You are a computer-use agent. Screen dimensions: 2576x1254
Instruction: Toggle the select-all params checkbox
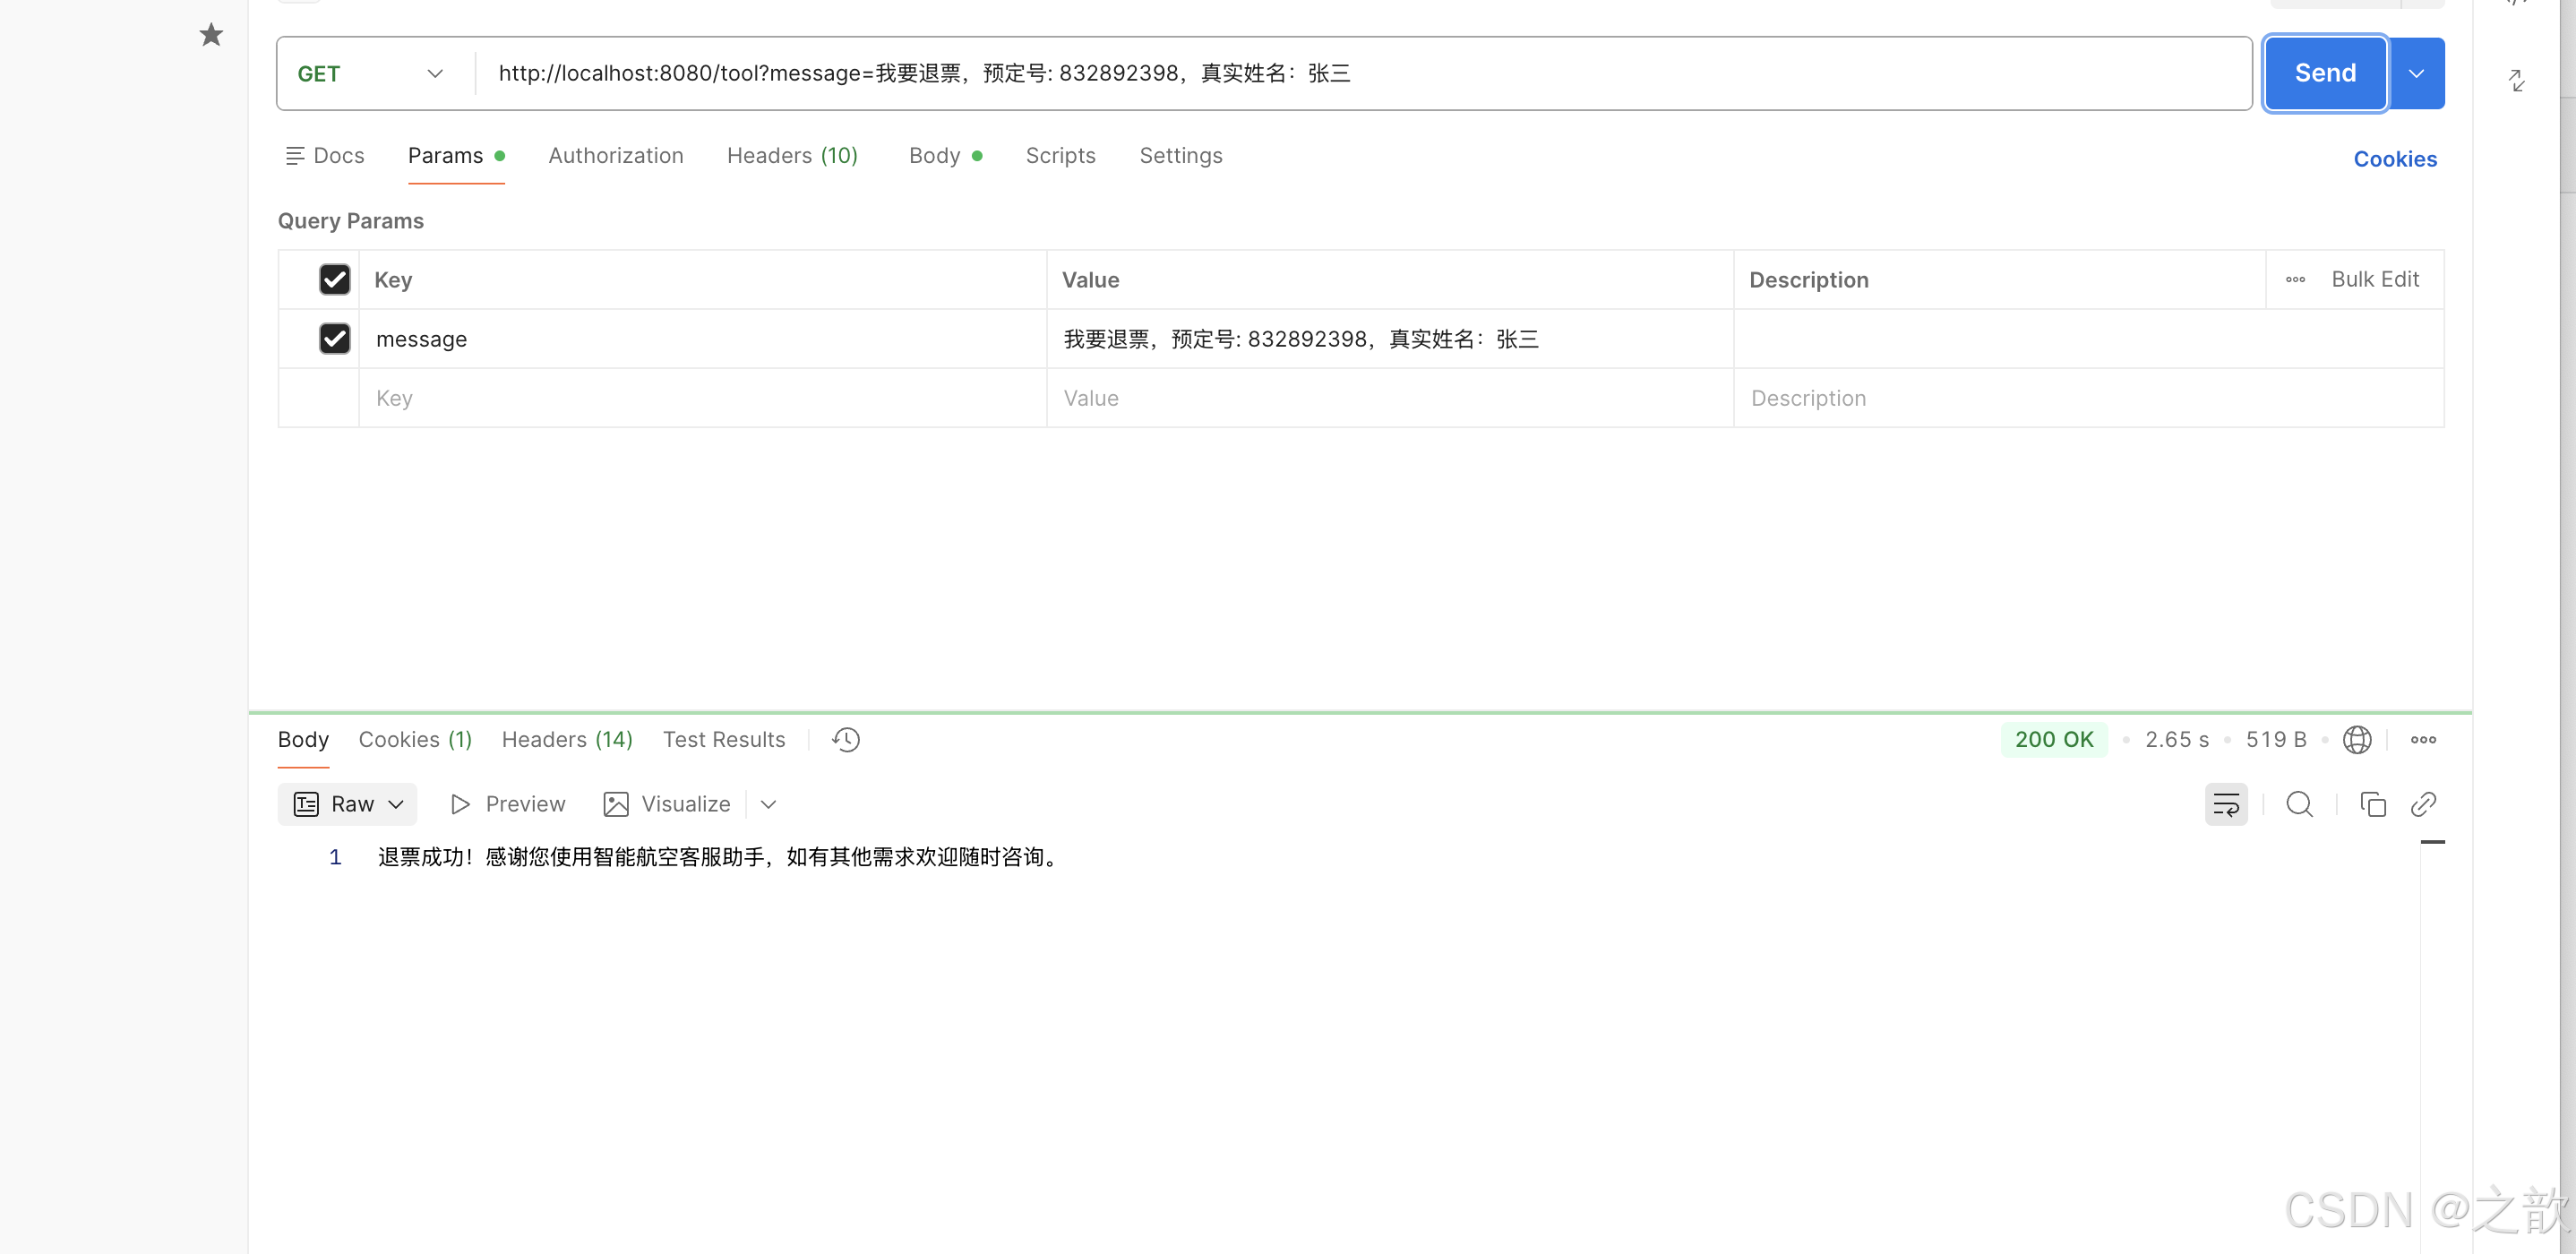pyautogui.click(x=334, y=279)
